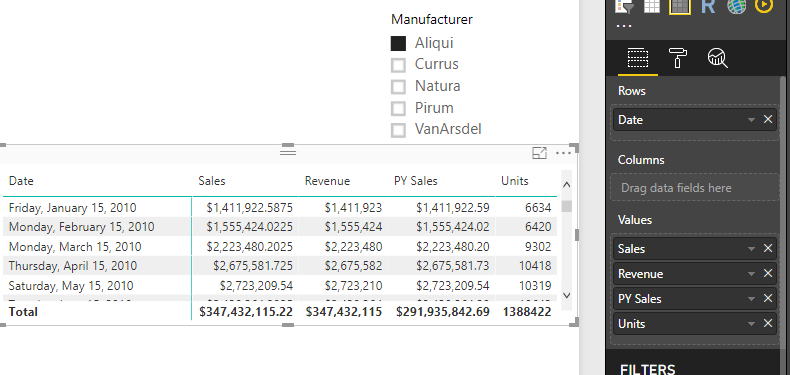Click the PY Sales column header
The height and width of the screenshot is (375, 790).
[x=416, y=181]
